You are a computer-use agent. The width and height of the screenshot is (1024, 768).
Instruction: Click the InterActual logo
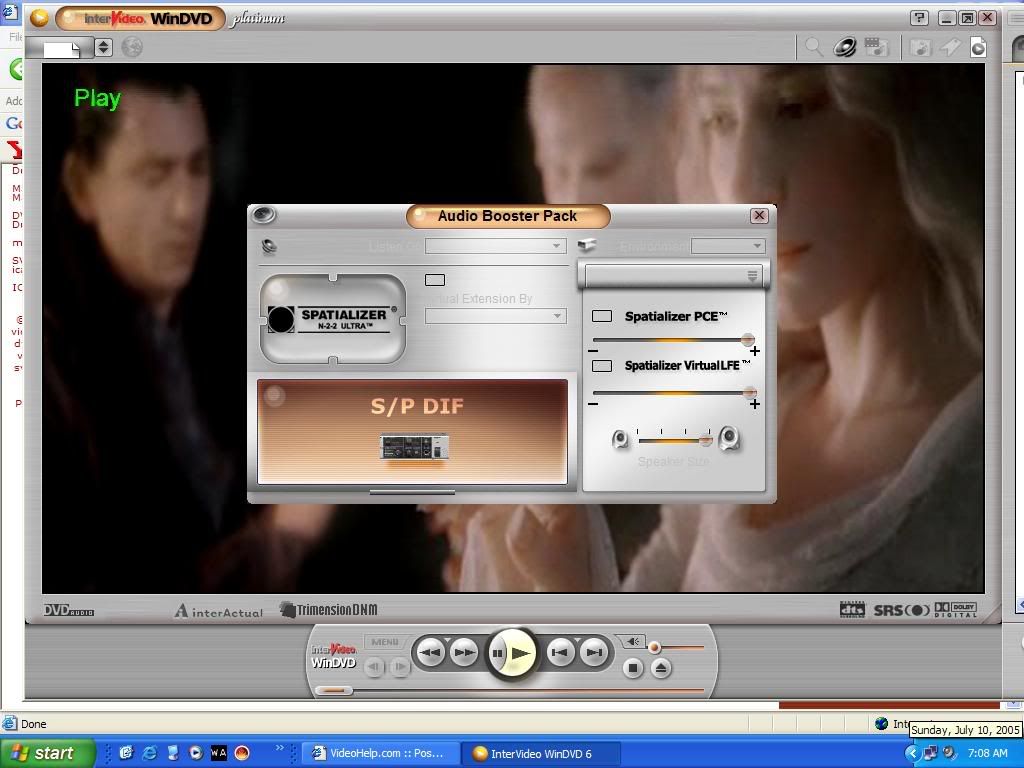[219, 611]
